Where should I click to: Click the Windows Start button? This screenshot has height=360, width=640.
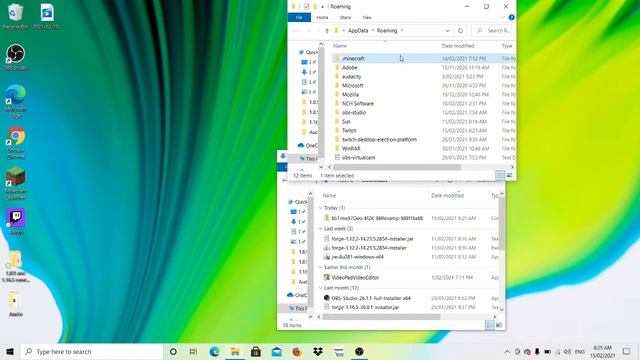pos(10,351)
